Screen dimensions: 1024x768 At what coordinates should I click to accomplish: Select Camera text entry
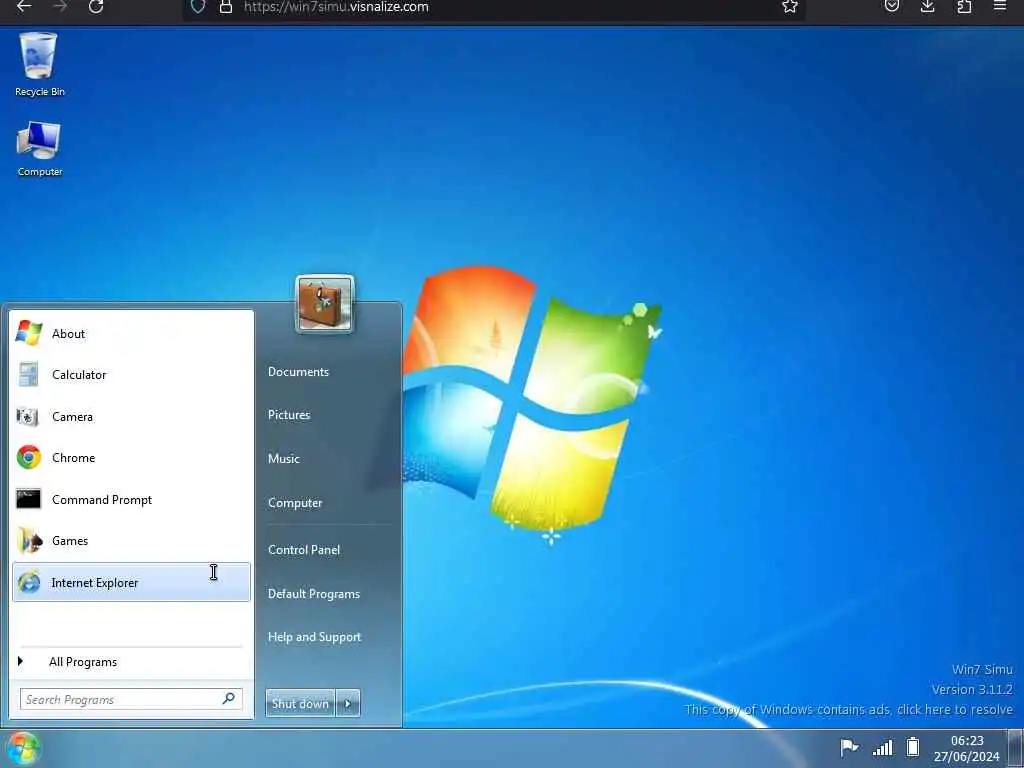72,417
